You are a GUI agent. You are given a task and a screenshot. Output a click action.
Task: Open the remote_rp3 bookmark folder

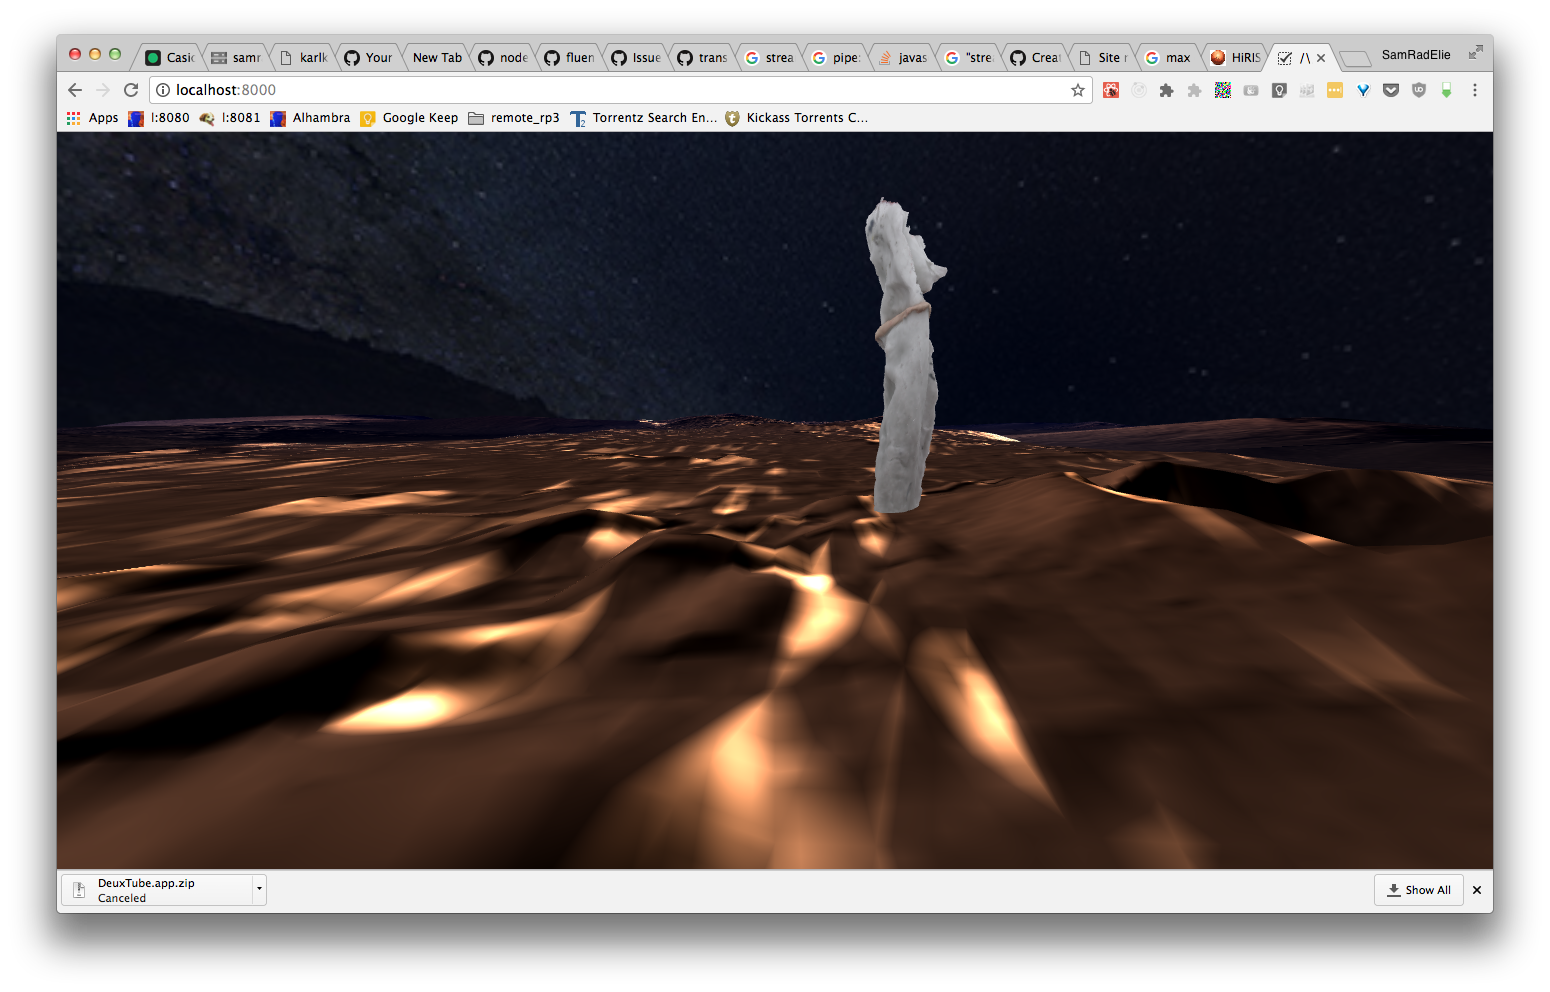(514, 118)
